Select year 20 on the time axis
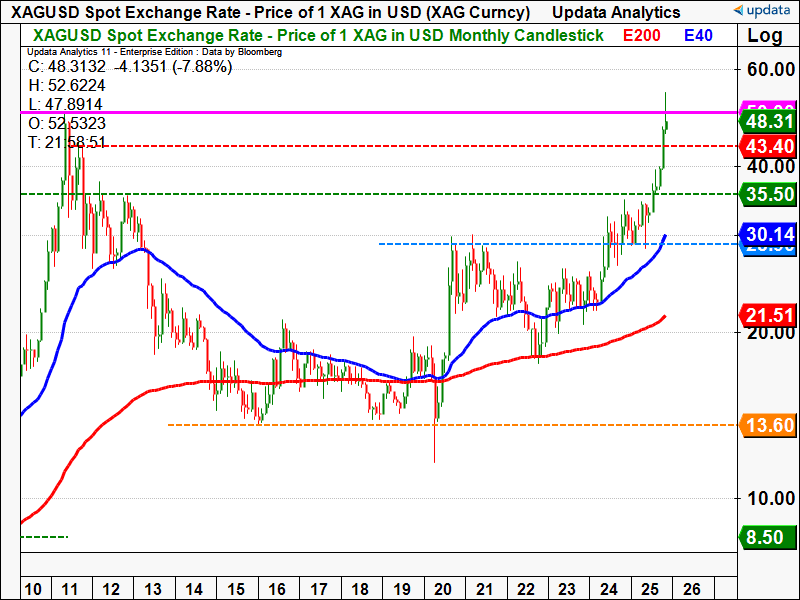Screen dimensions: 800x600 [443, 587]
